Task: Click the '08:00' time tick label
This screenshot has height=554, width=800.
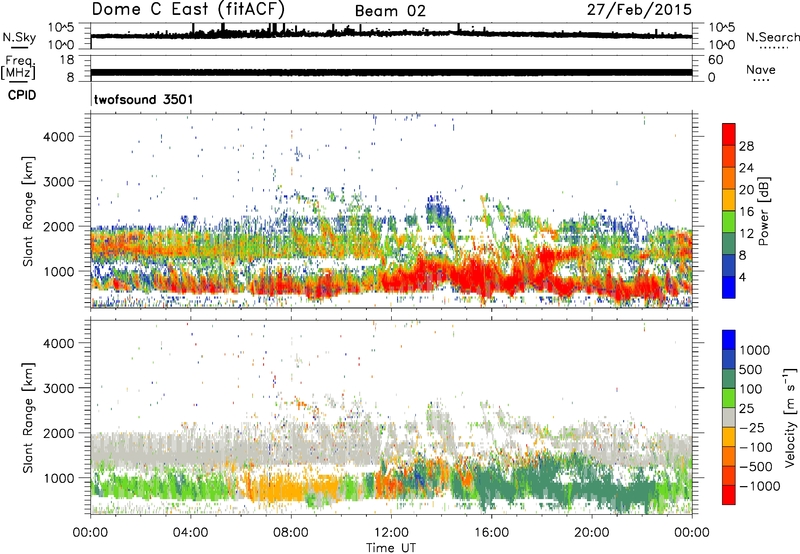Action: (x=291, y=533)
